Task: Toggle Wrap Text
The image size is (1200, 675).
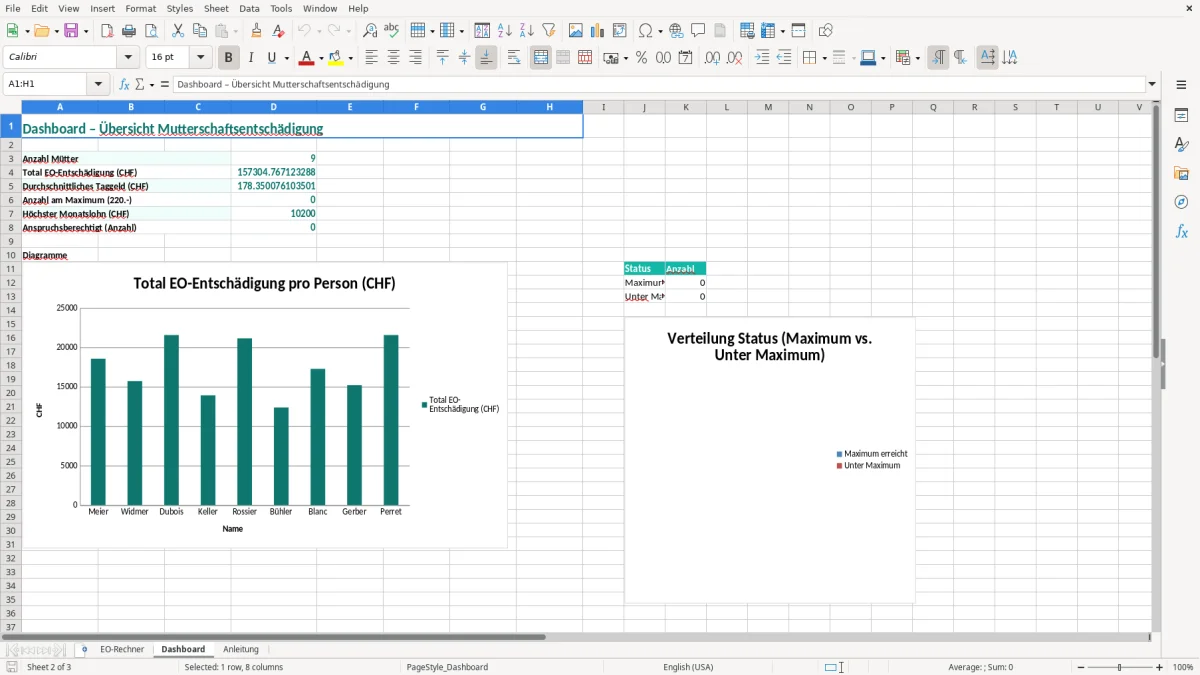Action: [514, 58]
